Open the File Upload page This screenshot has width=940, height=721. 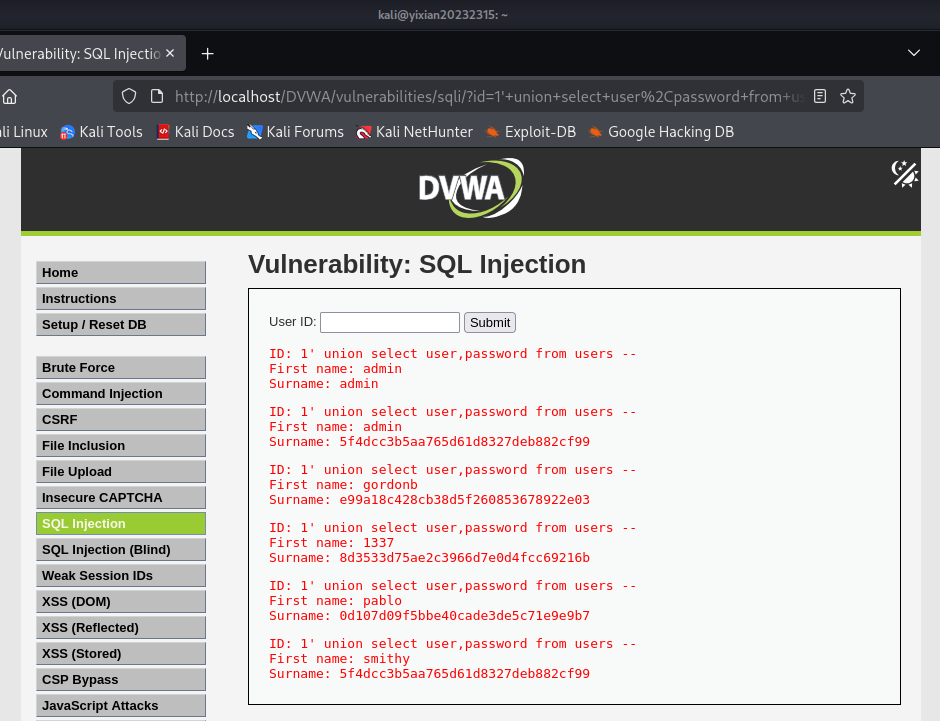coord(120,472)
